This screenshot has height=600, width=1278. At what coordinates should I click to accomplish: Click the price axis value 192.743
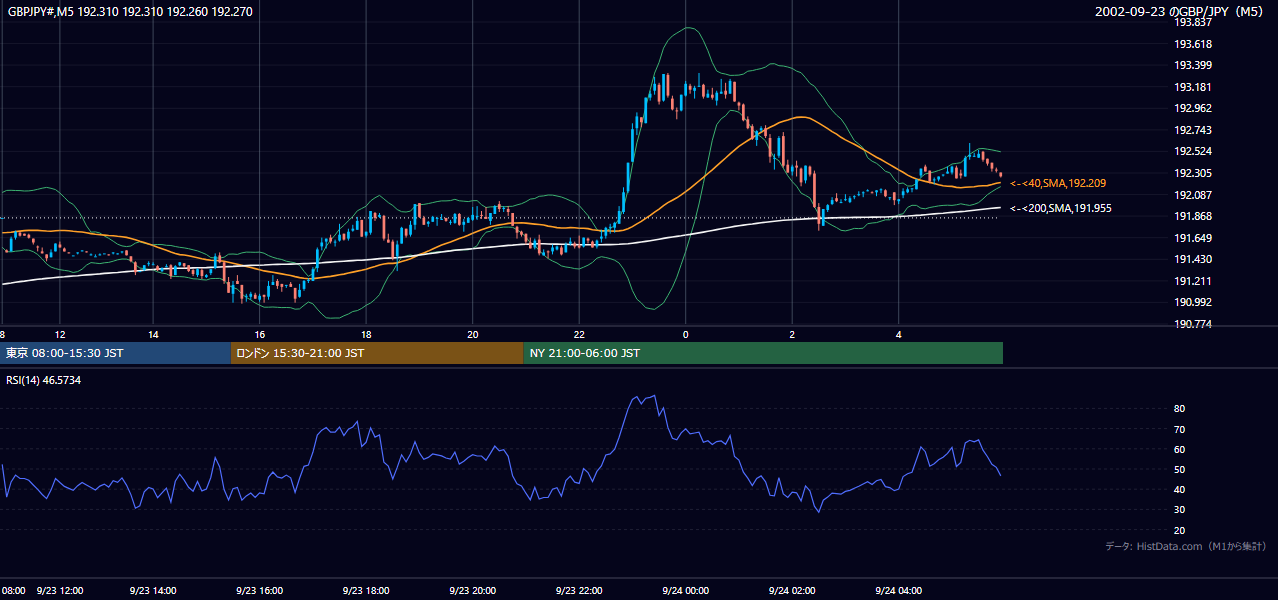click(x=1192, y=130)
